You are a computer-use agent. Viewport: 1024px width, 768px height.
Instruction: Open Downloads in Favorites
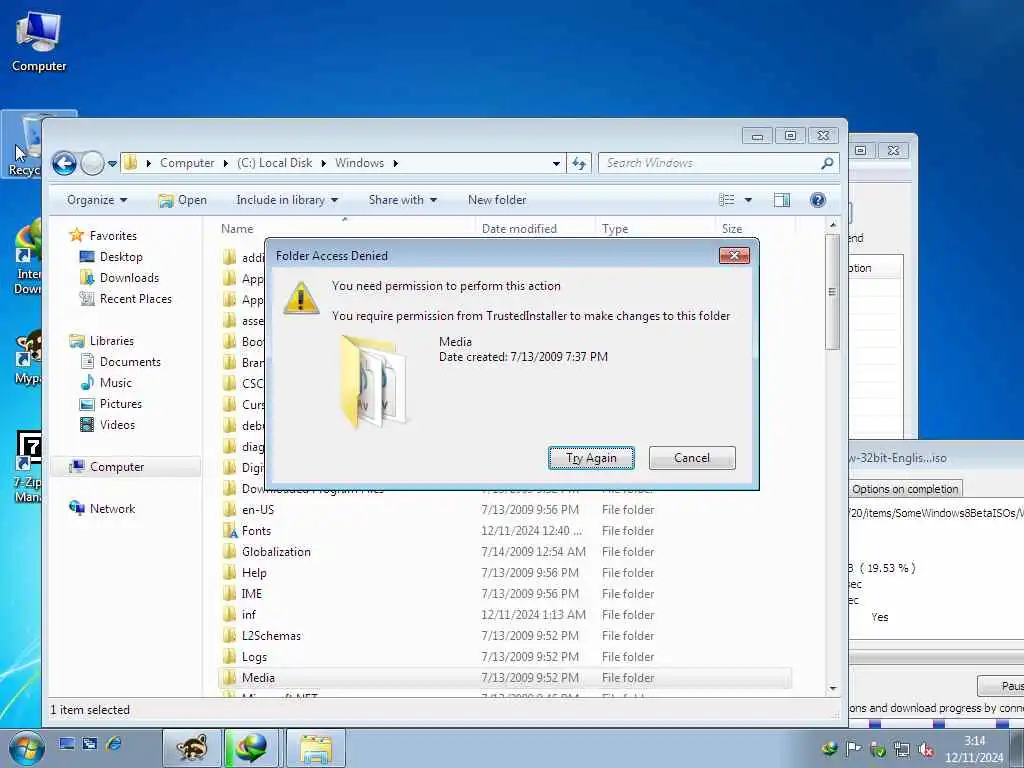click(x=129, y=278)
